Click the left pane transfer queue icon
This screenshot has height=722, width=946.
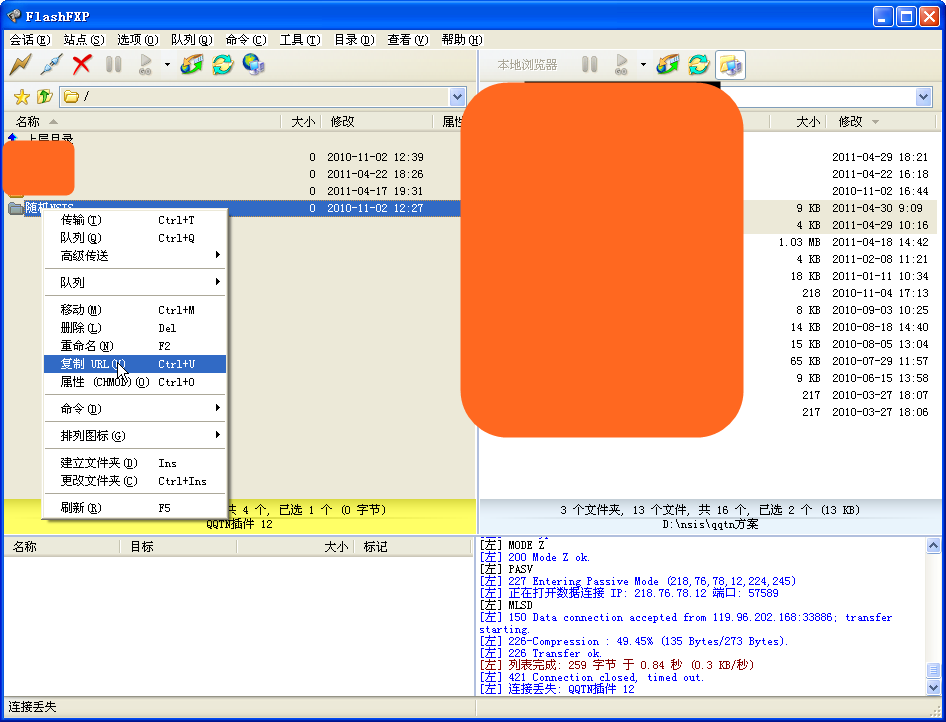tap(192, 65)
